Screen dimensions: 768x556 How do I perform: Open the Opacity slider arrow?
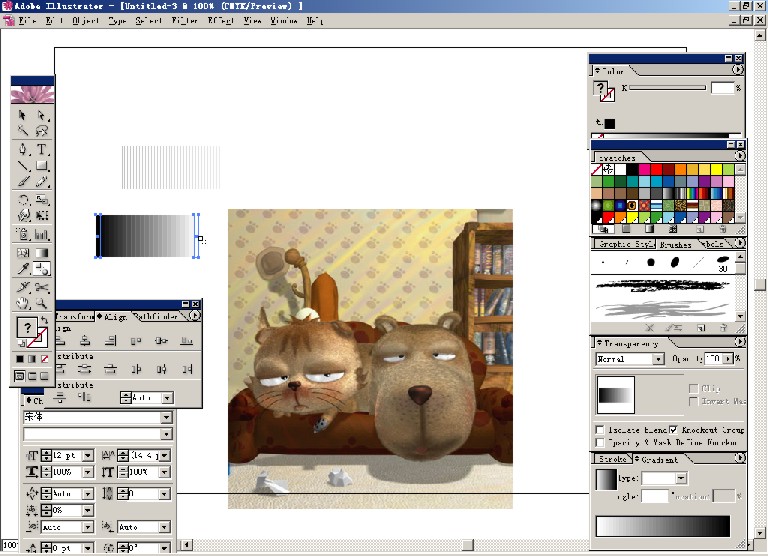pyautogui.click(x=728, y=359)
